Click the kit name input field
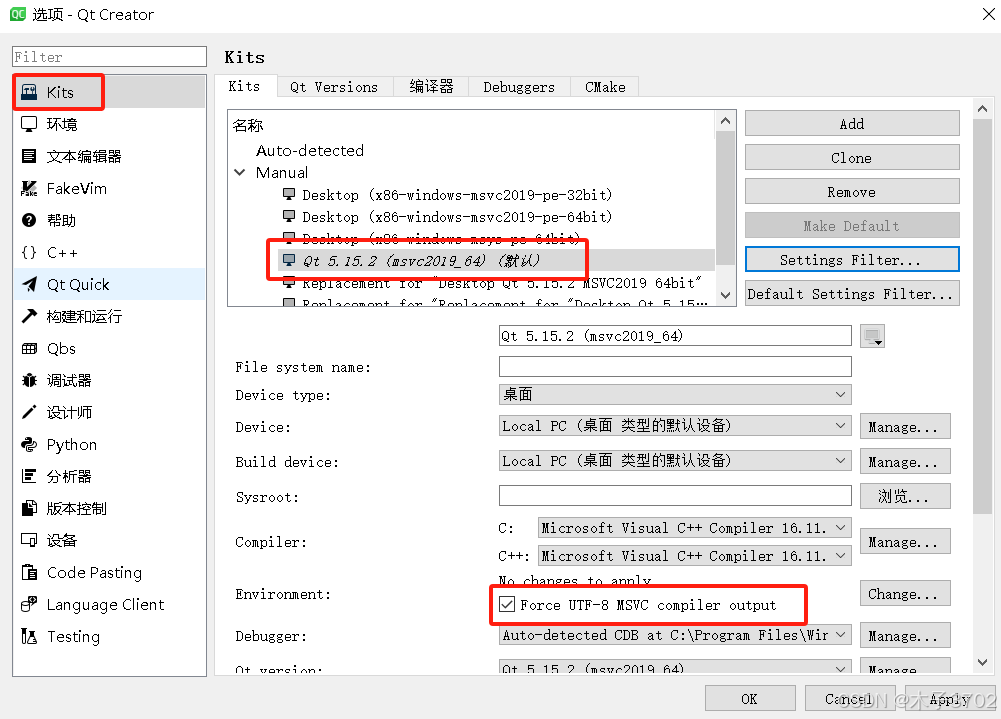 coord(675,336)
